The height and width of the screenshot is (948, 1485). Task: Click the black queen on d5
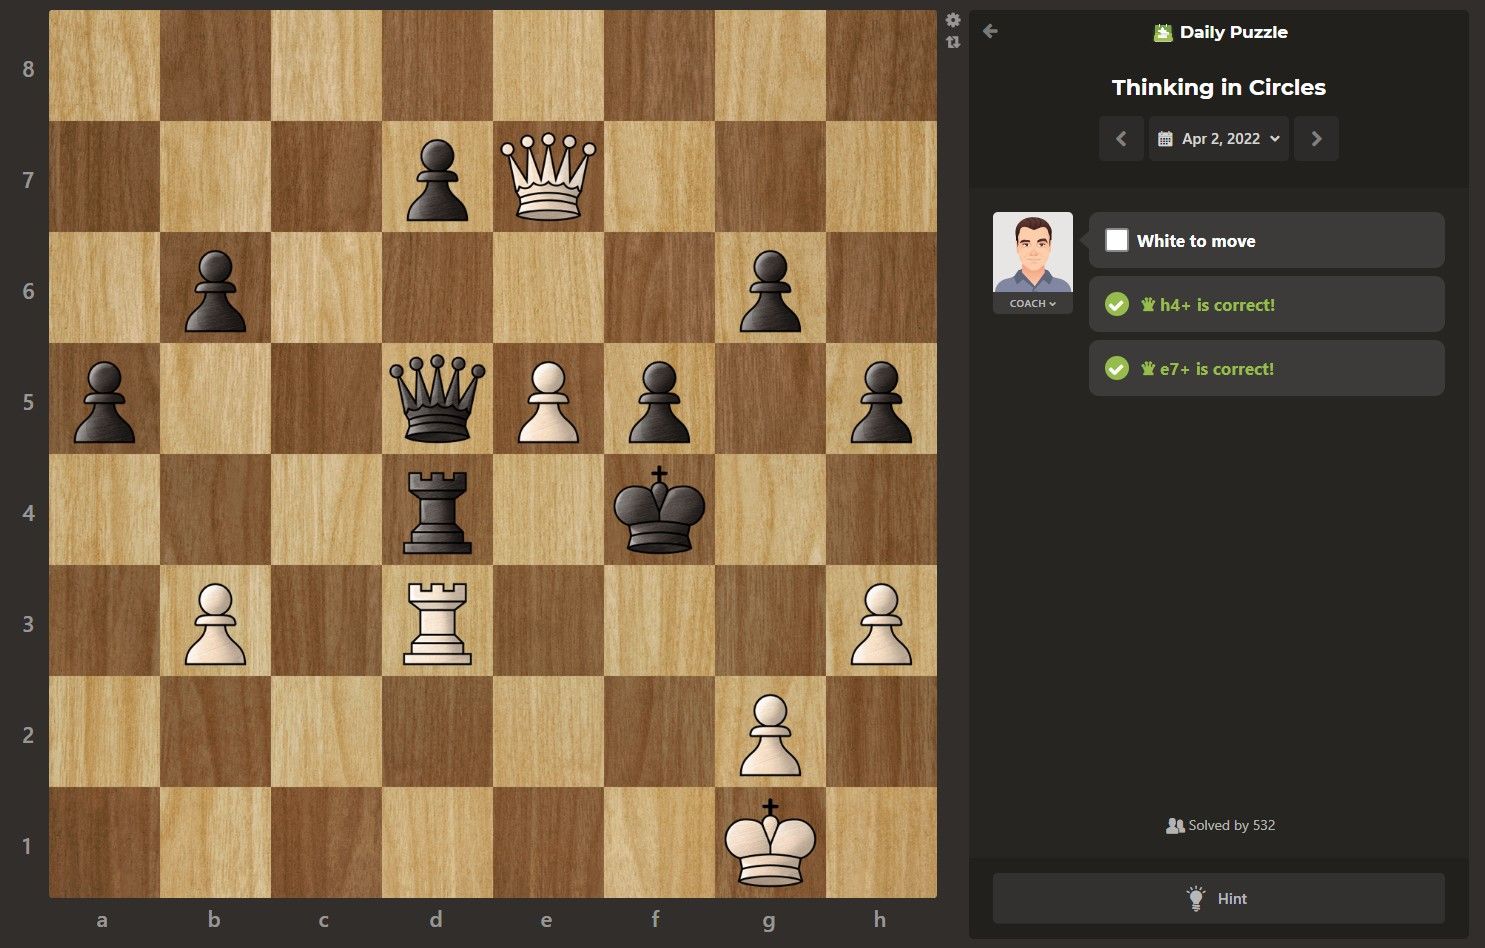435,402
